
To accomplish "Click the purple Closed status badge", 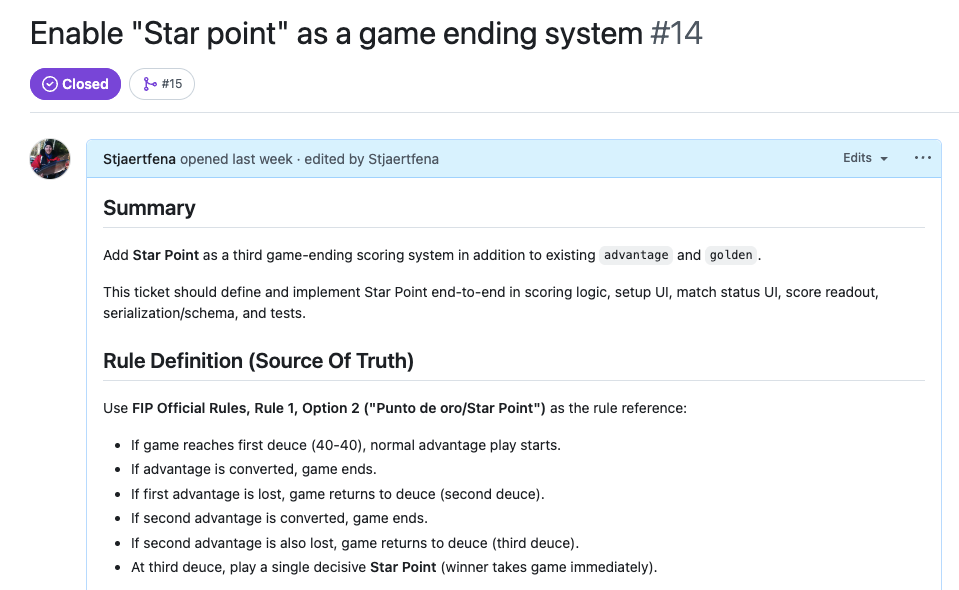I will (75, 83).
